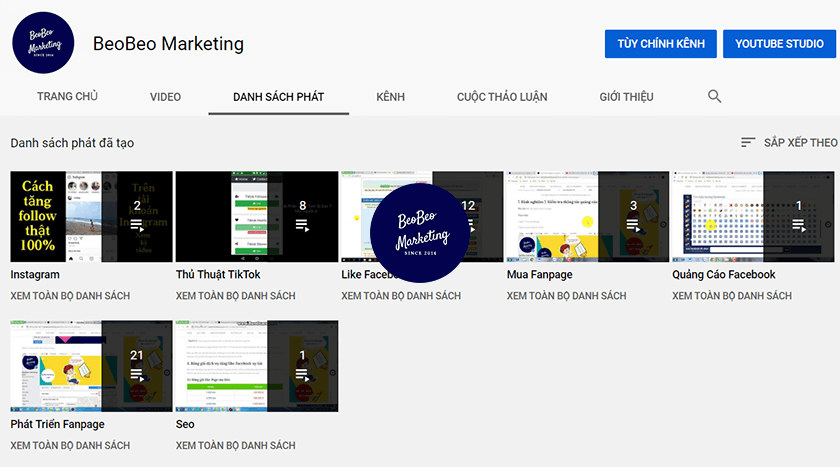Click Xem toàn bộ danh sách under Seo
The image size is (840, 467).
(x=235, y=446)
